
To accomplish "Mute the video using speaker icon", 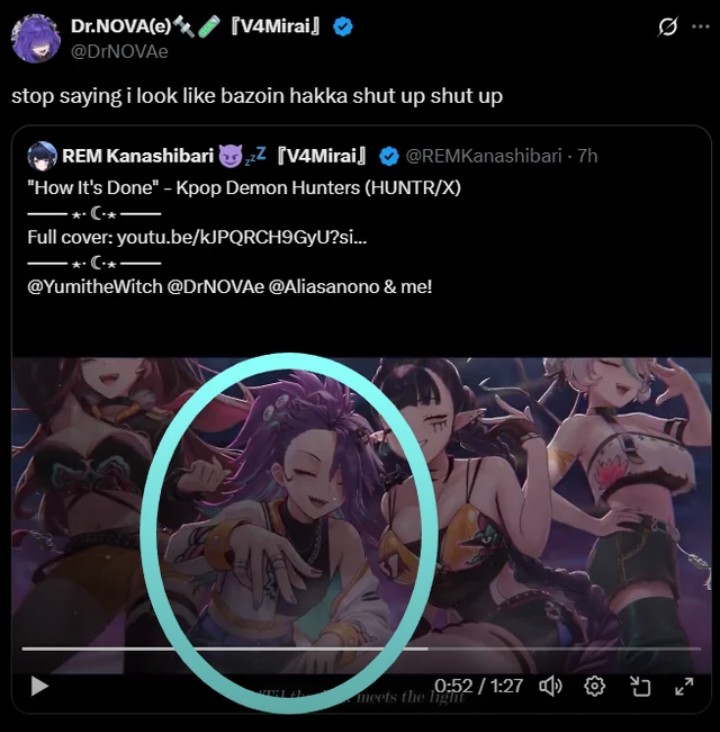I will [x=551, y=686].
